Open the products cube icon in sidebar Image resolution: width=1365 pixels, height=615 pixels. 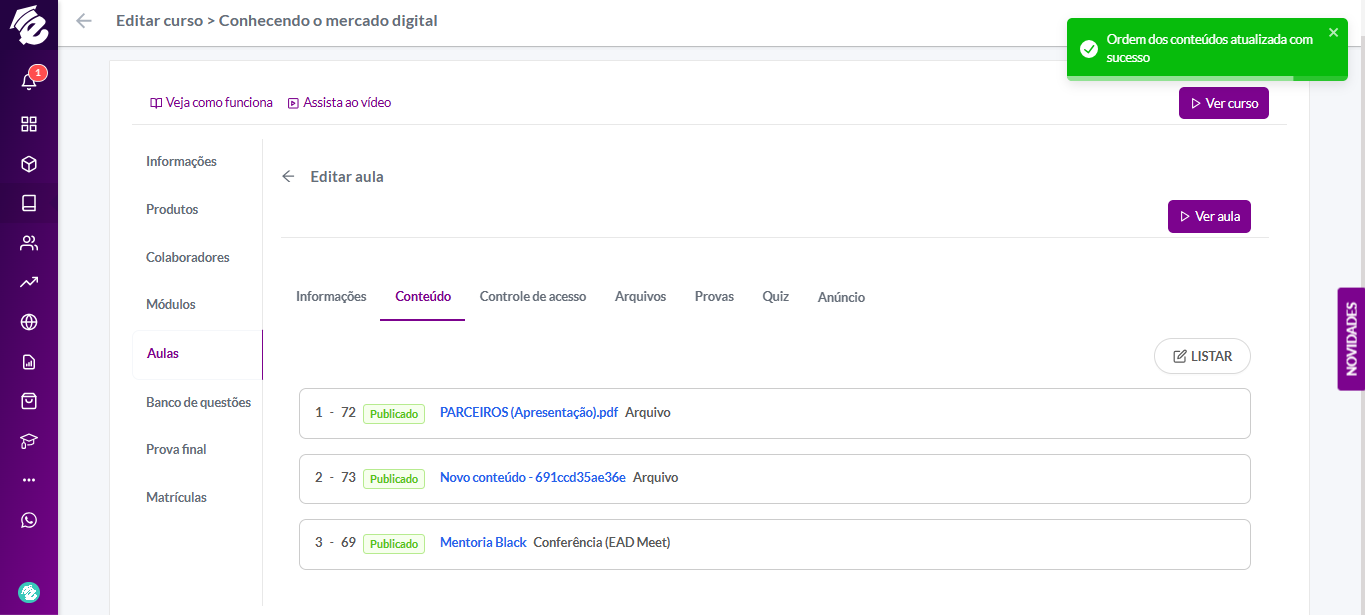pos(29,164)
